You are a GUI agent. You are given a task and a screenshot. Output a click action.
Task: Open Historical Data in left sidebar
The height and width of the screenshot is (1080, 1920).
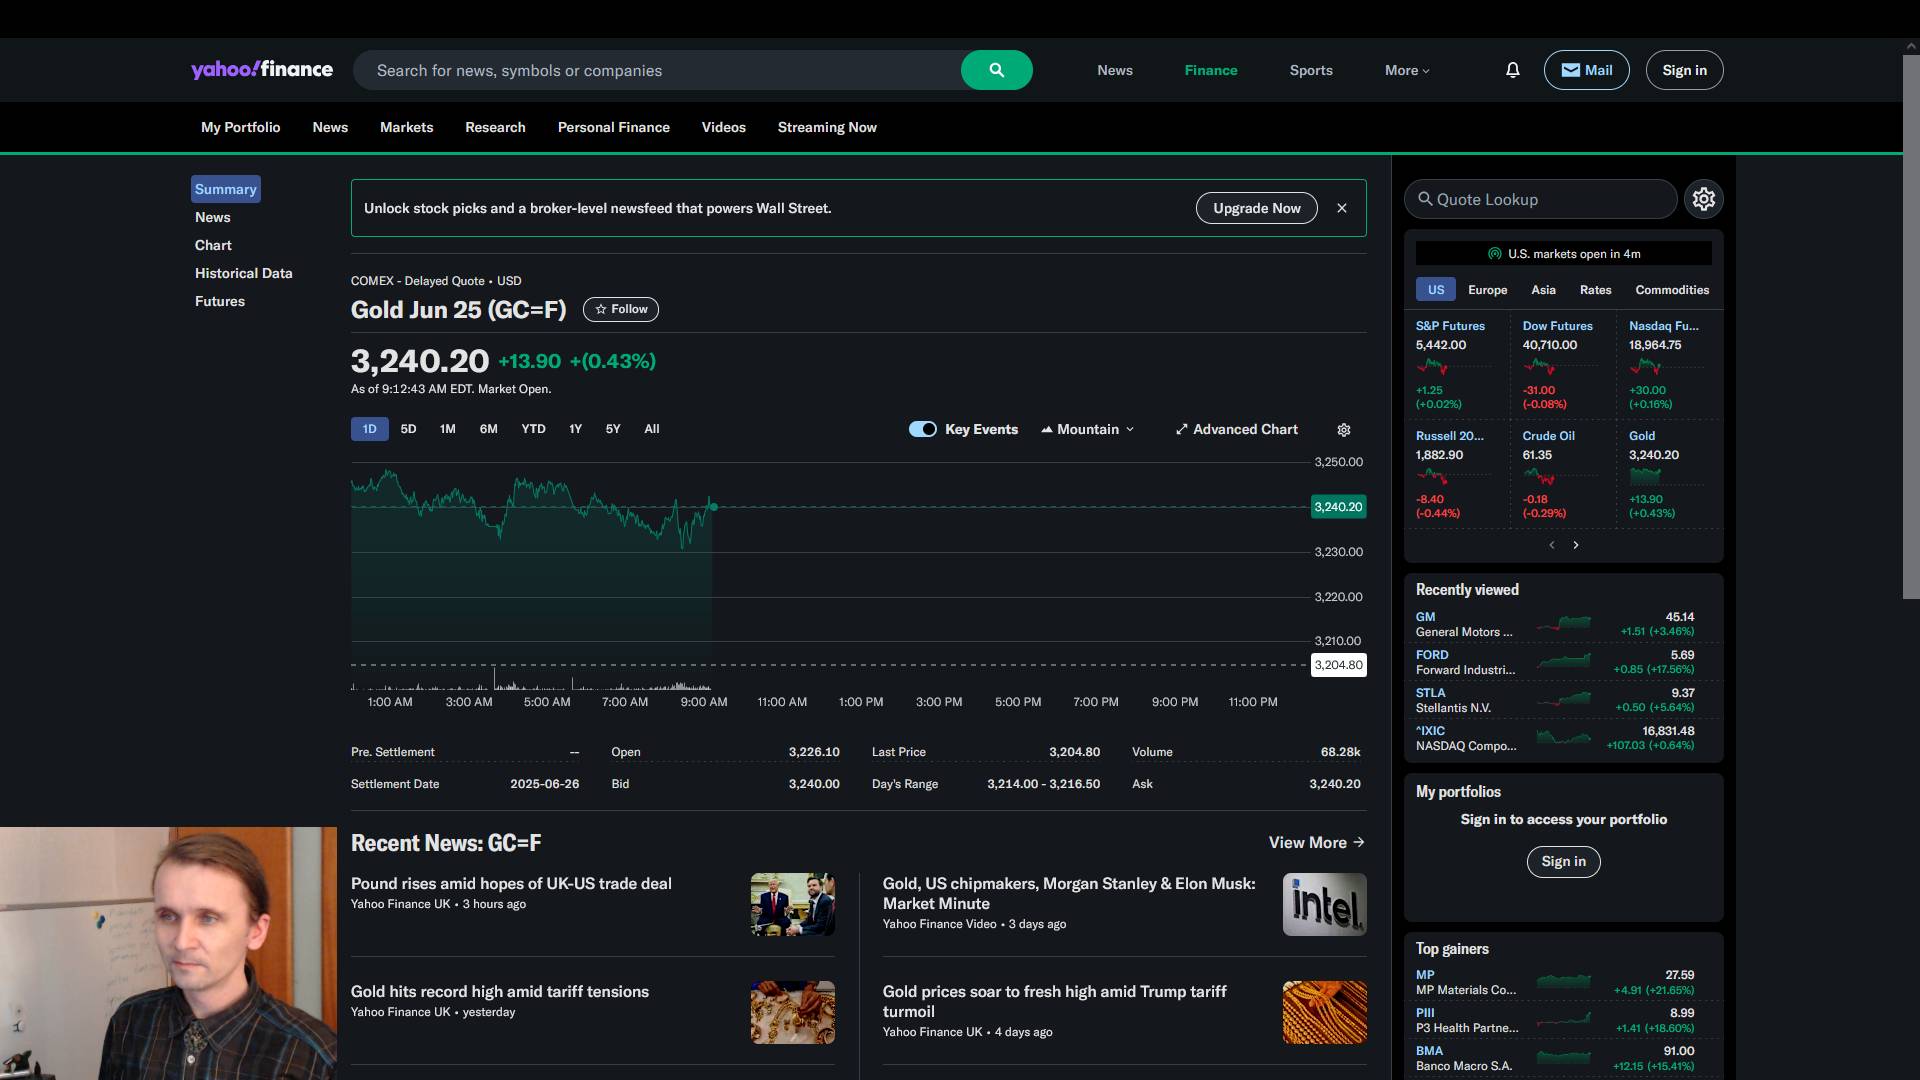pyautogui.click(x=243, y=273)
